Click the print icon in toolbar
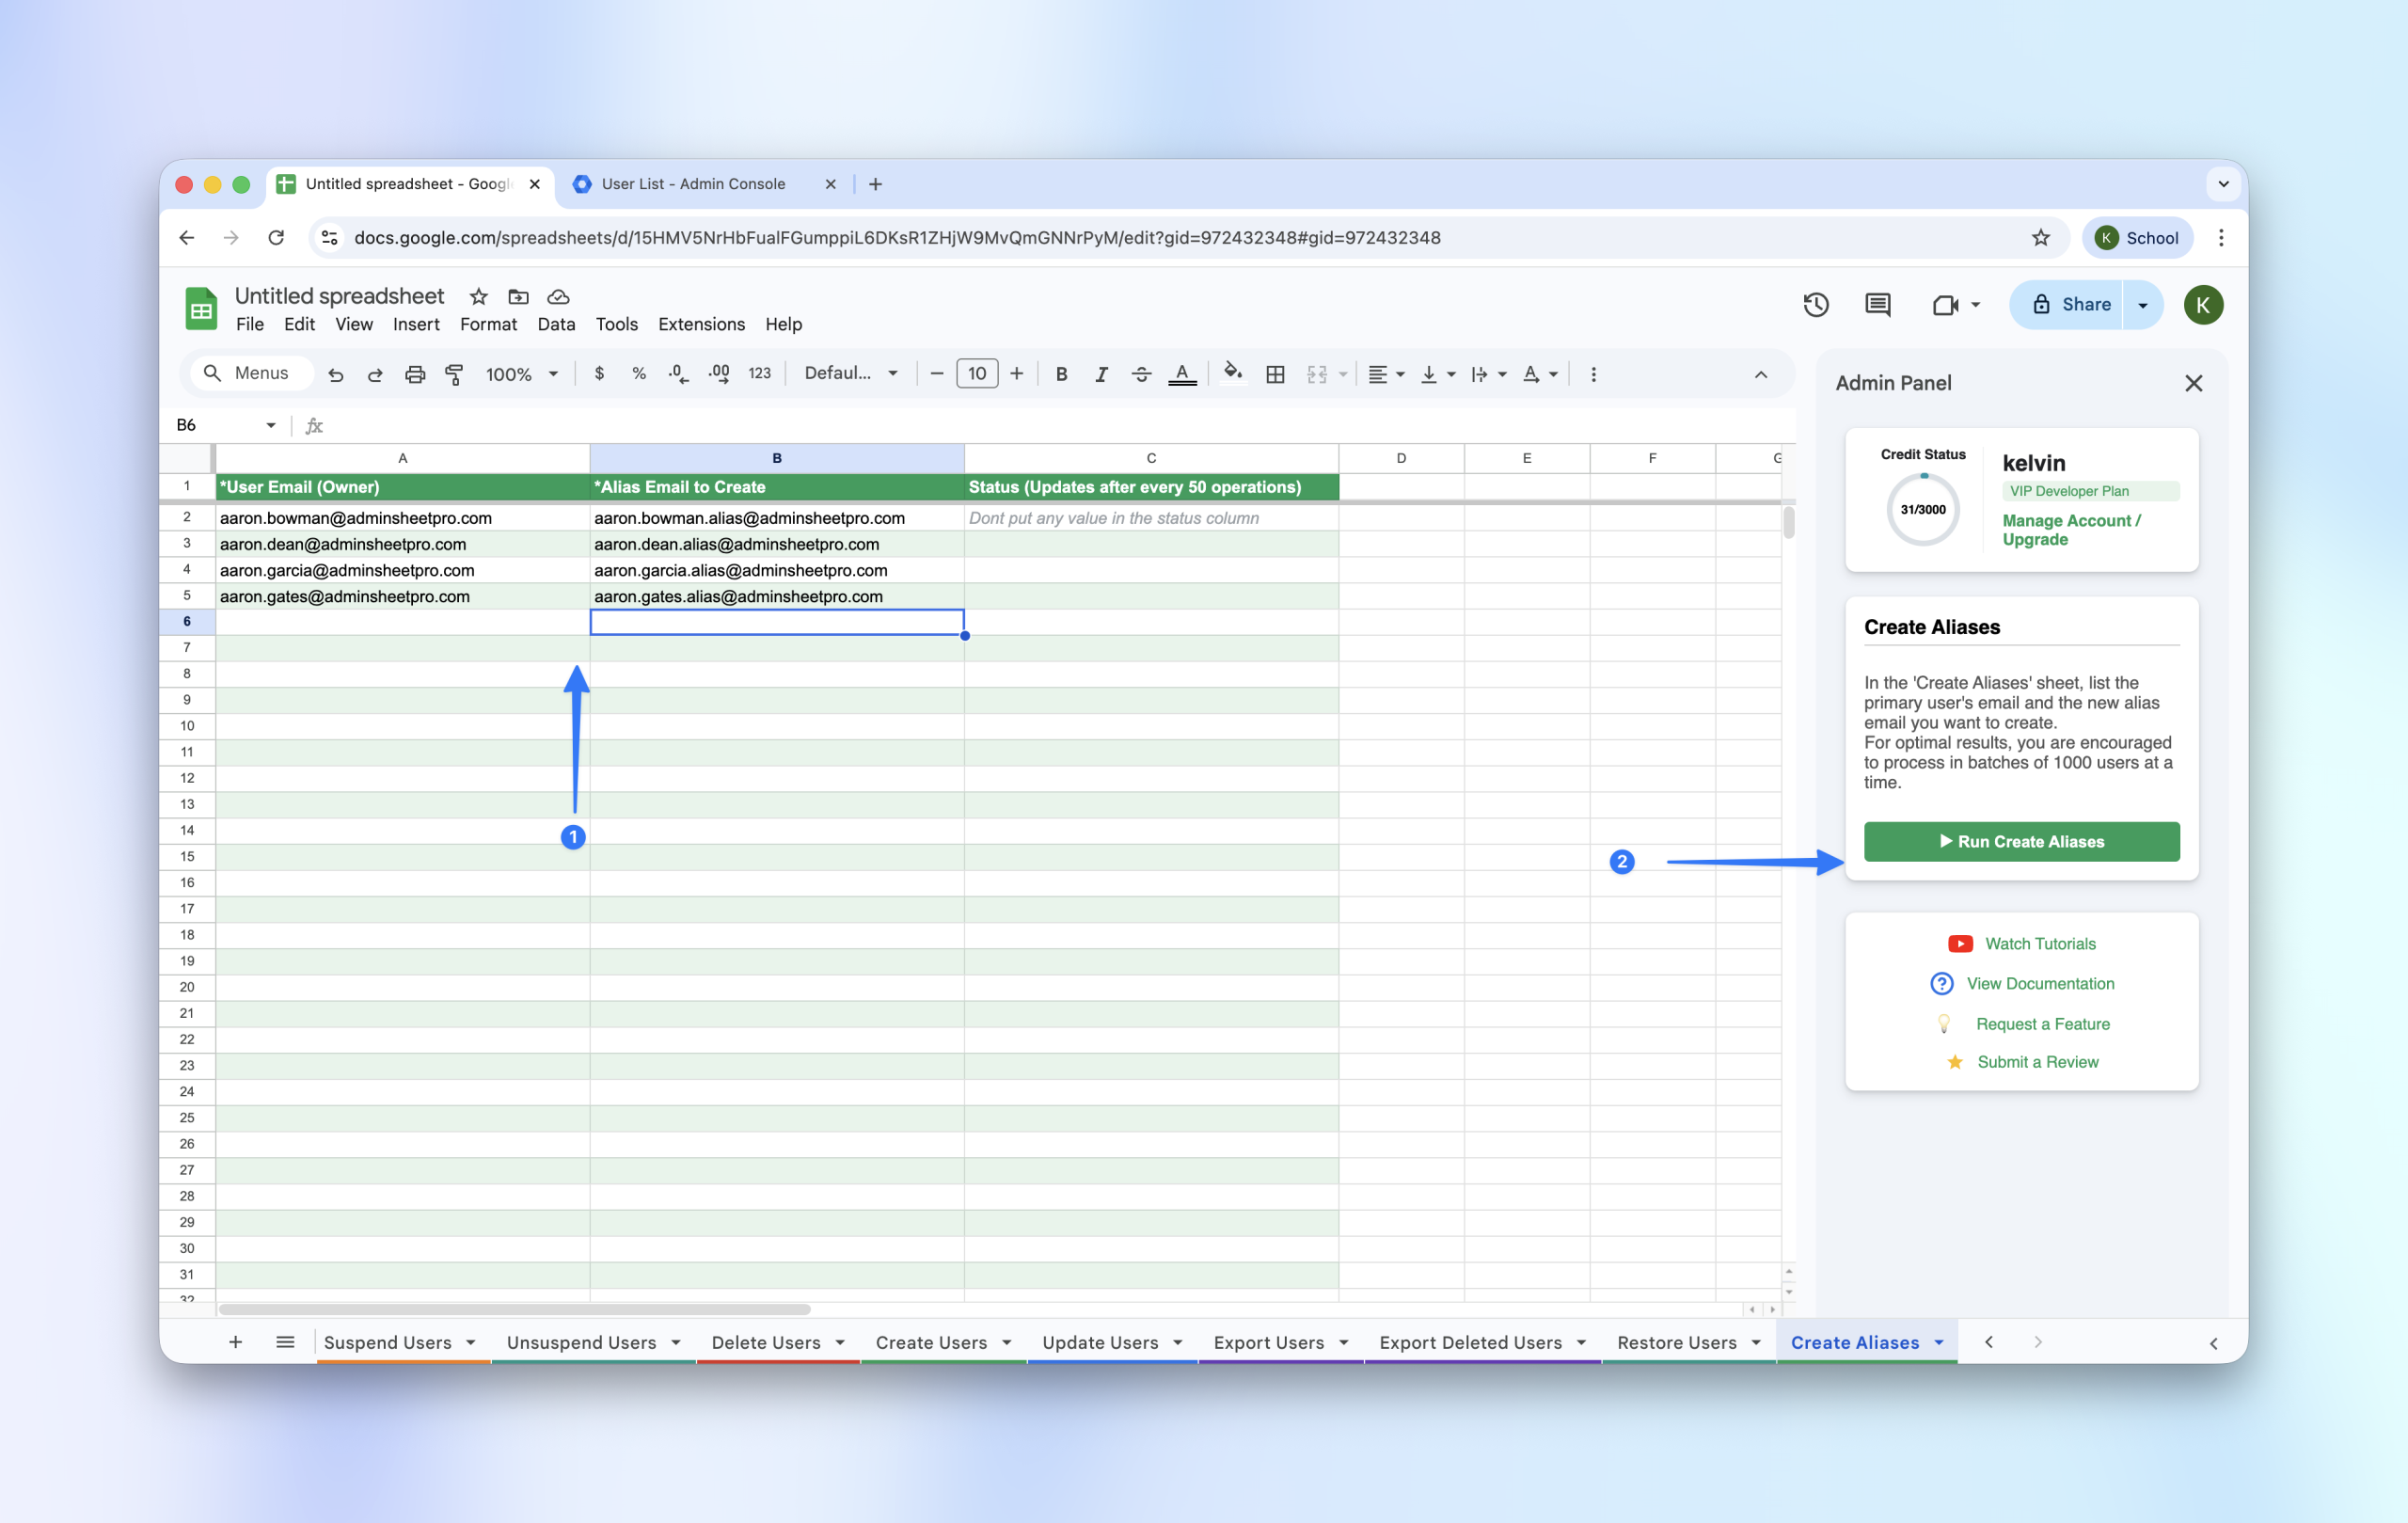Image resolution: width=2408 pixels, height=1523 pixels. (x=414, y=374)
